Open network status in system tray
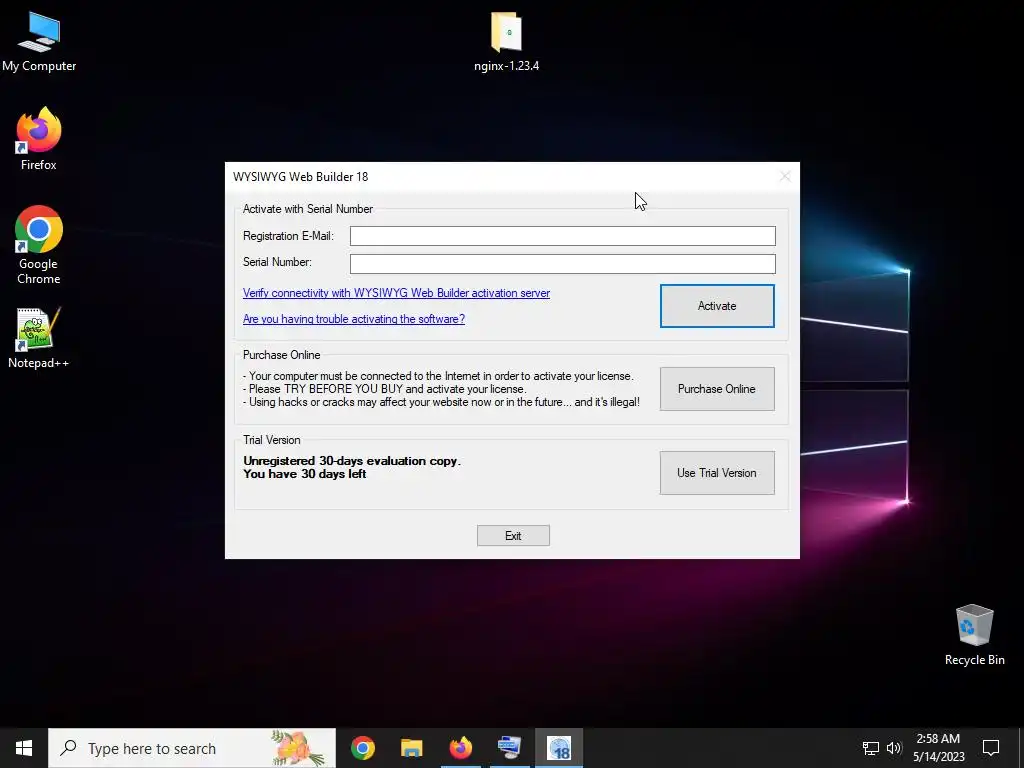 click(x=871, y=748)
